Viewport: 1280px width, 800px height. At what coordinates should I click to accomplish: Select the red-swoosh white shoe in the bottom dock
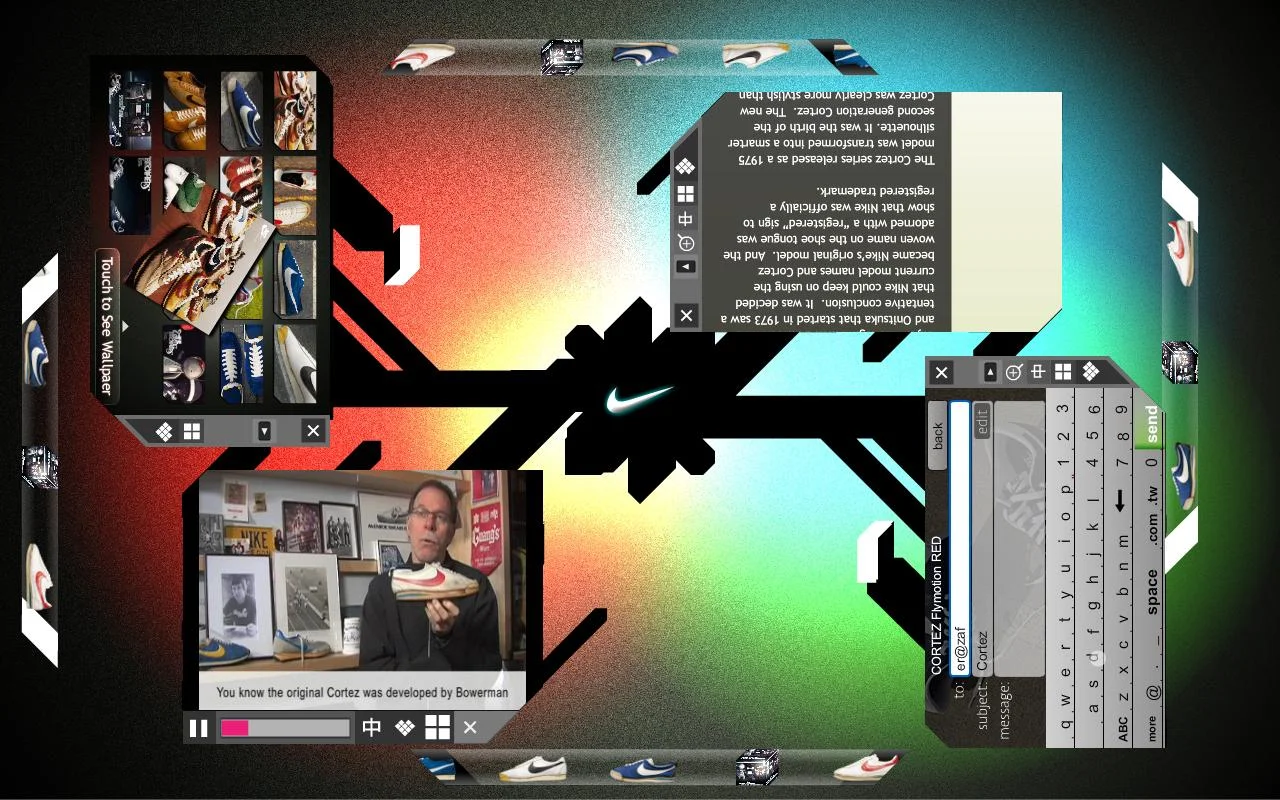point(866,766)
